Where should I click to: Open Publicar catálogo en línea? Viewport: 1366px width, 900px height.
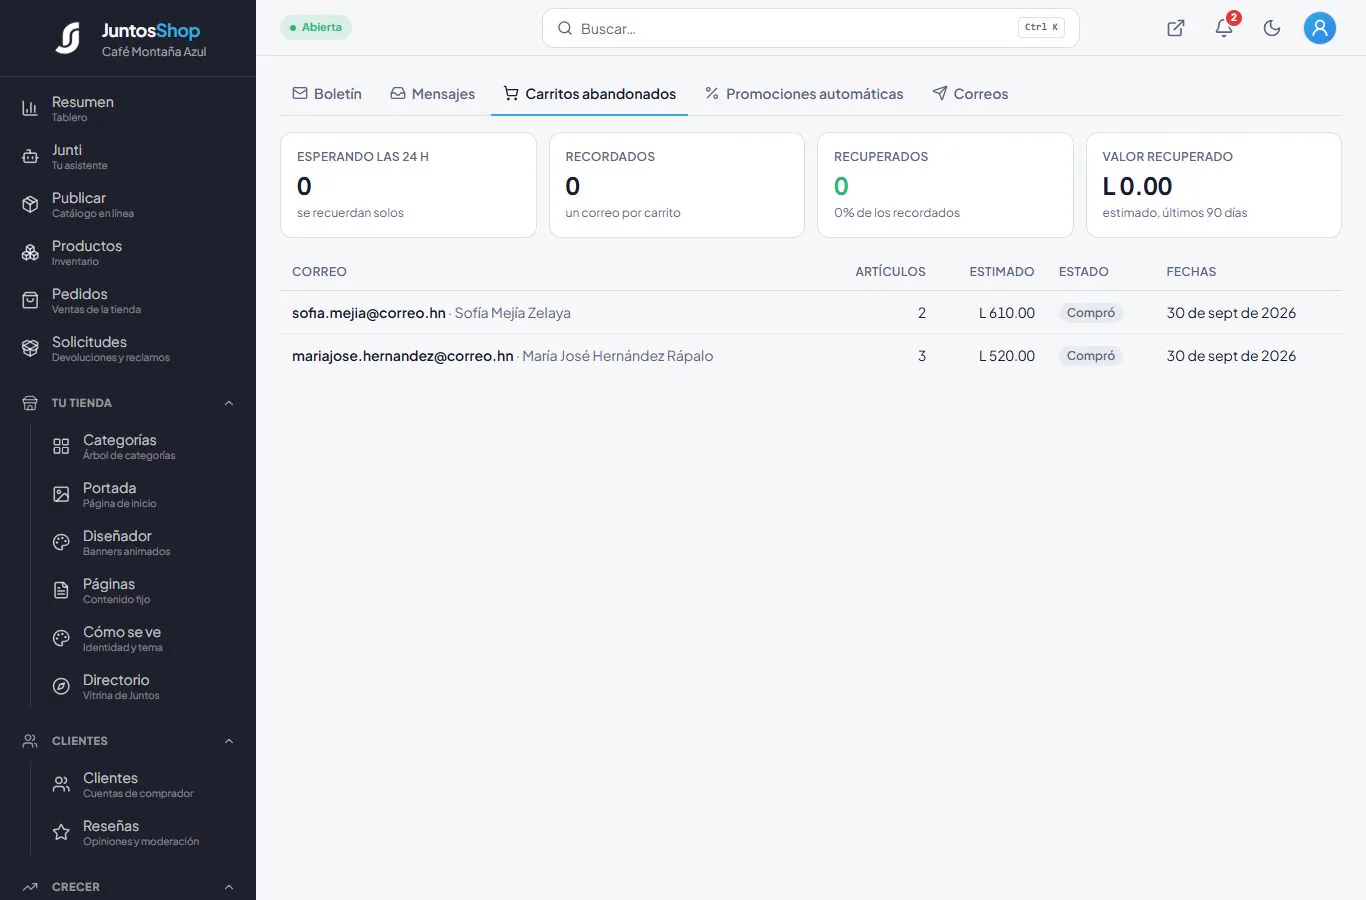128,205
